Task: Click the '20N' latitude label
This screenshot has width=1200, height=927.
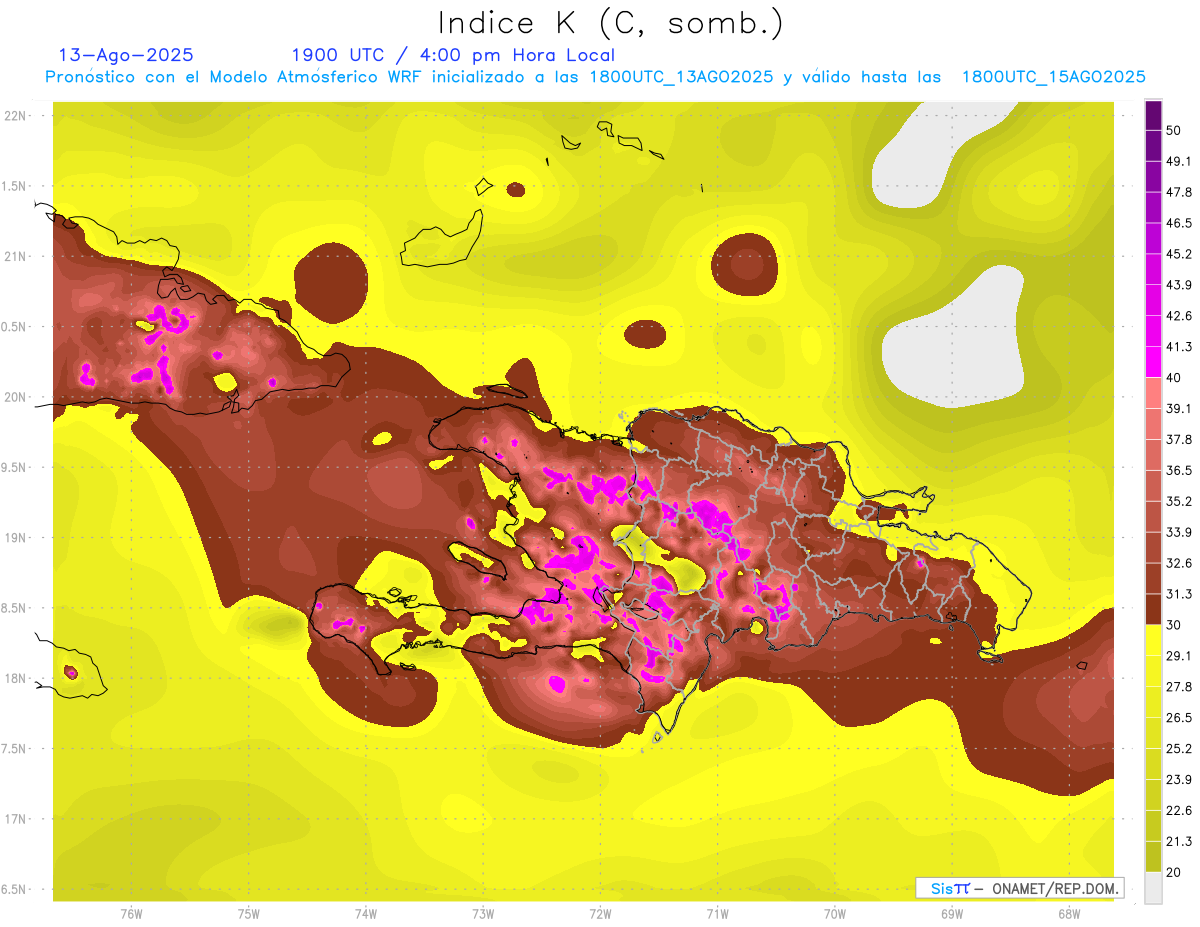Action: pyautogui.click(x=15, y=397)
